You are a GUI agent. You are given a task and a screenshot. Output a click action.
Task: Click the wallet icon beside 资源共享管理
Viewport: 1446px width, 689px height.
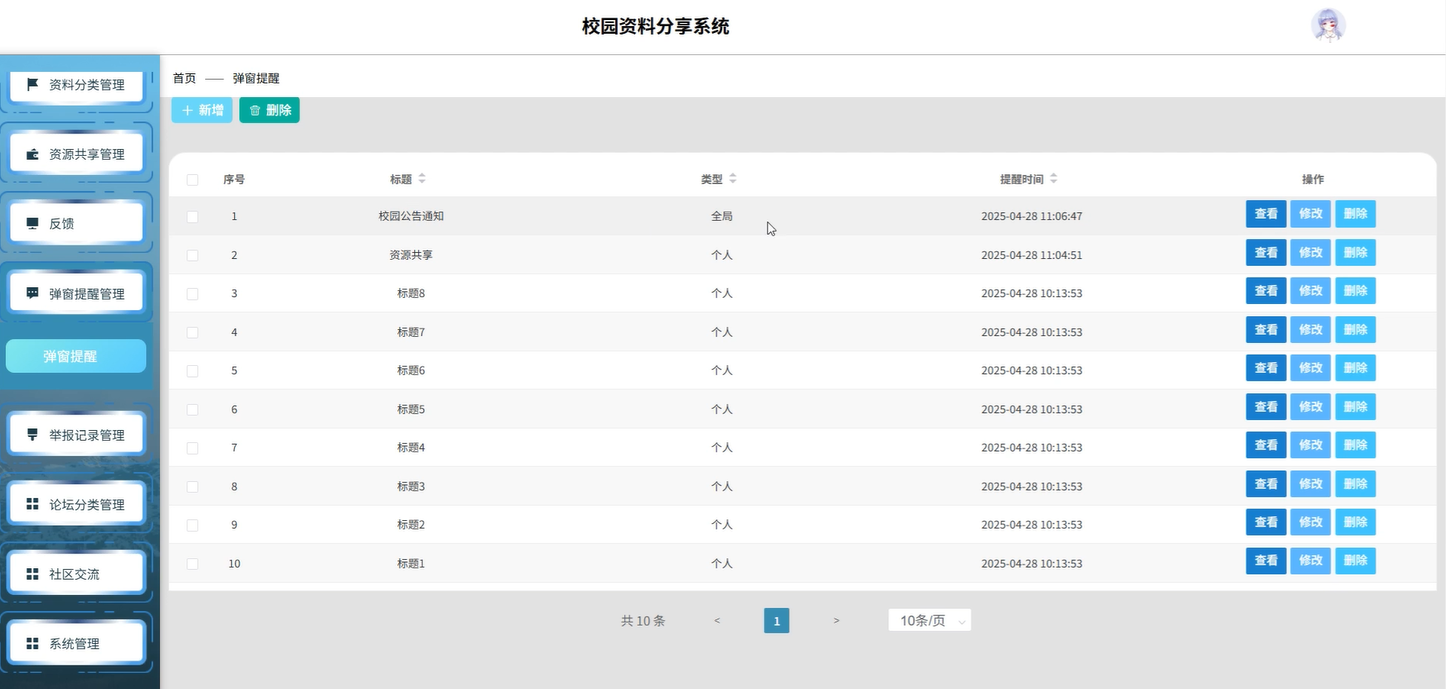pos(32,154)
